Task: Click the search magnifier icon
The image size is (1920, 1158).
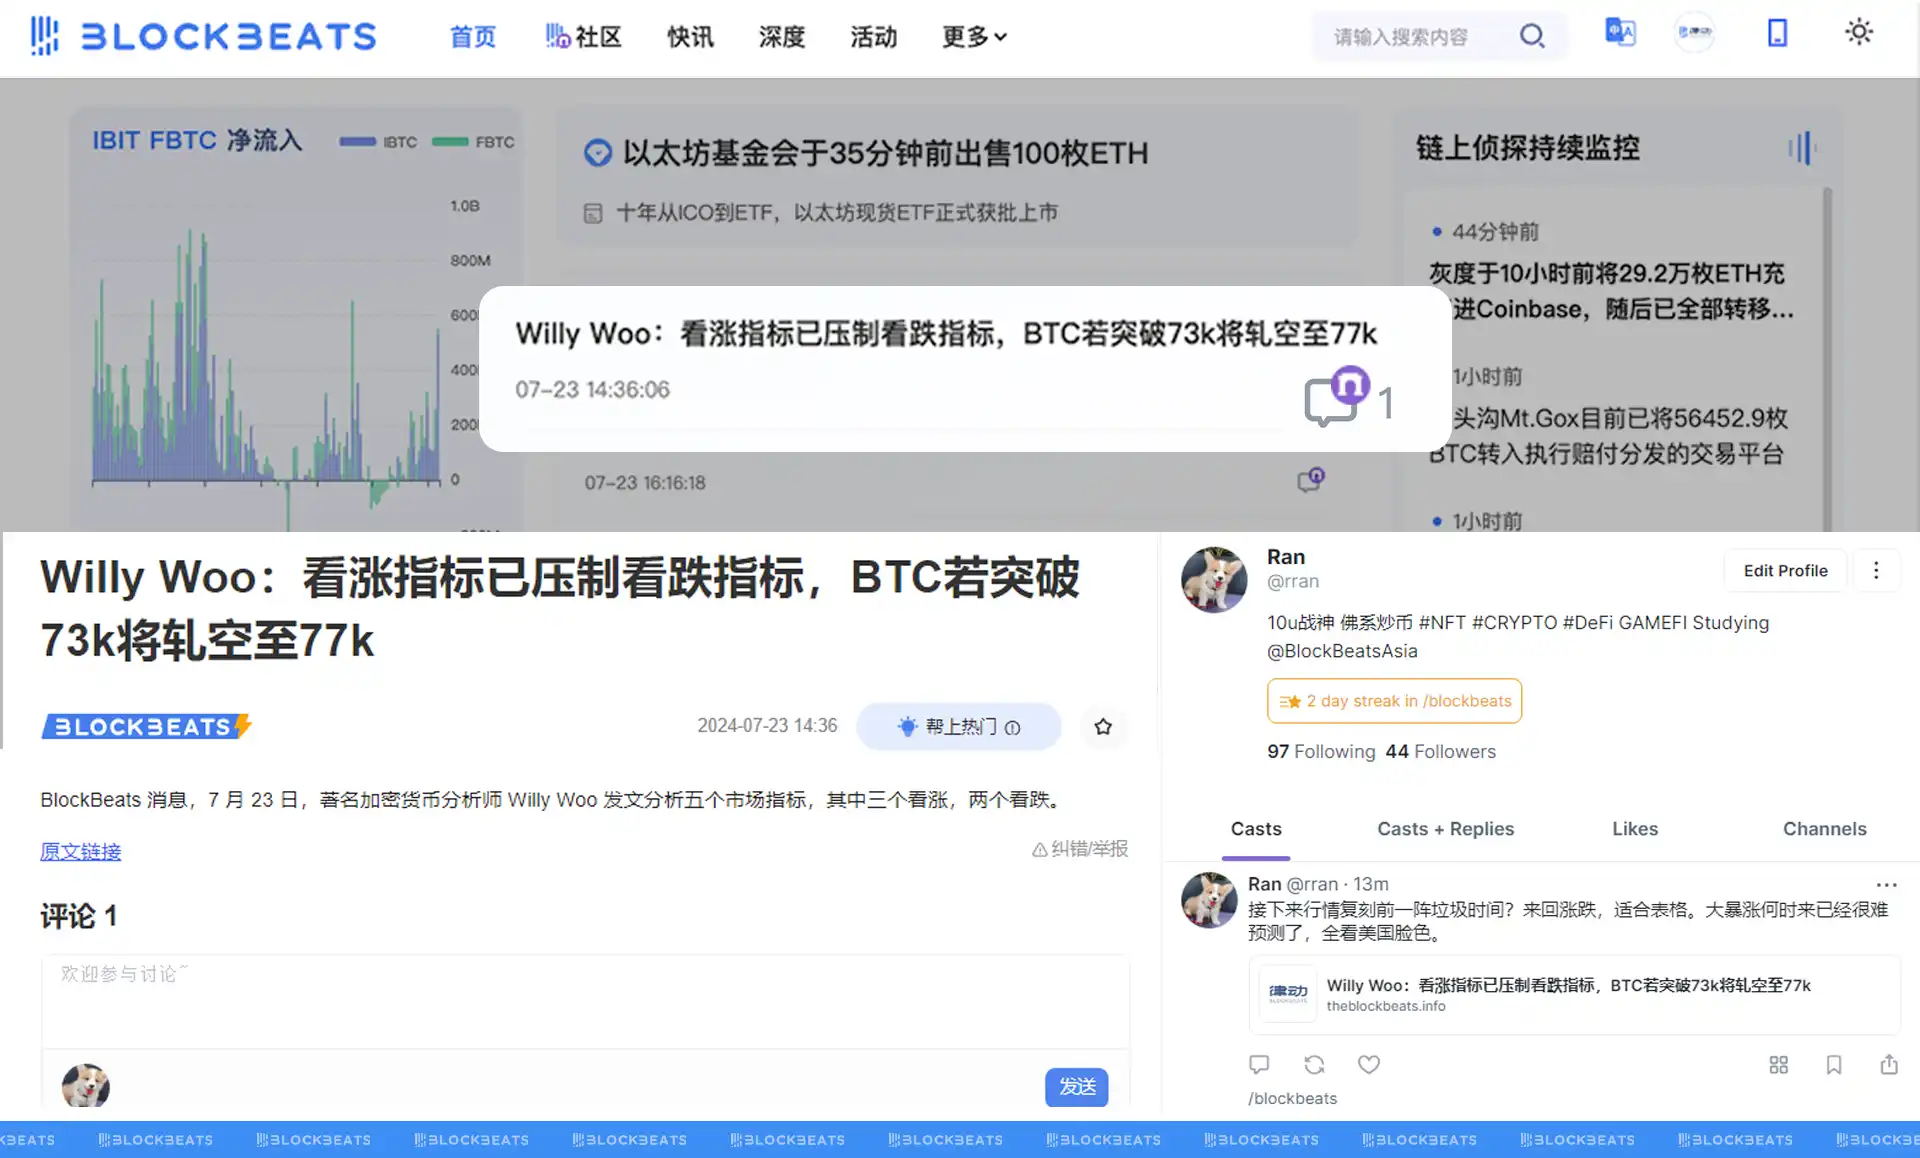Action: point(1531,36)
